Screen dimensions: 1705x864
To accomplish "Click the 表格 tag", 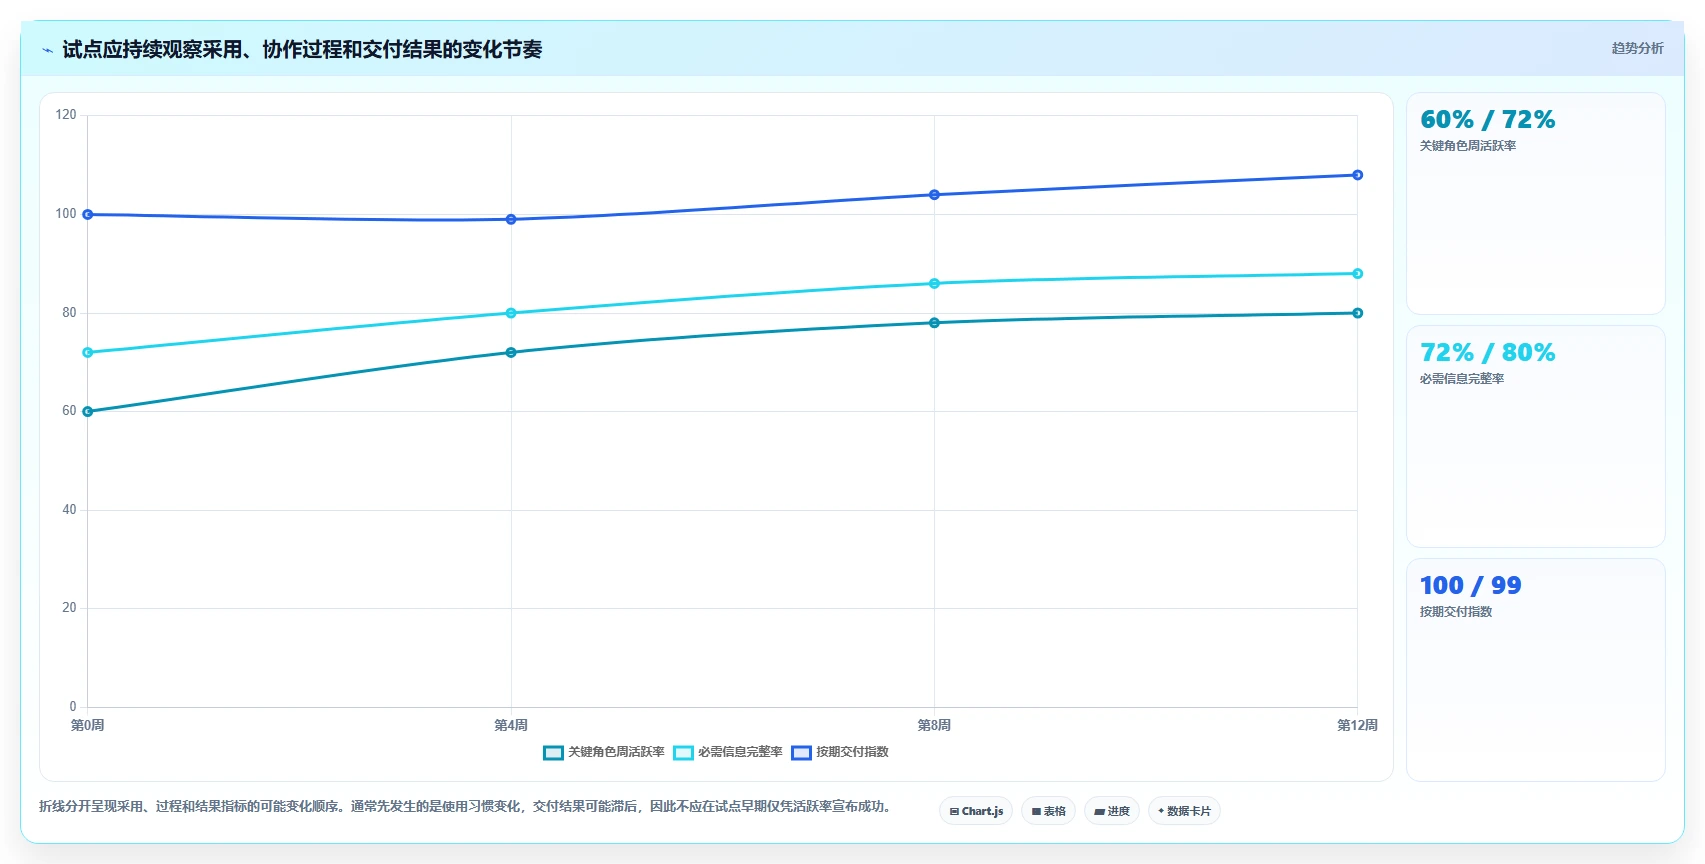I will click(x=1048, y=811).
